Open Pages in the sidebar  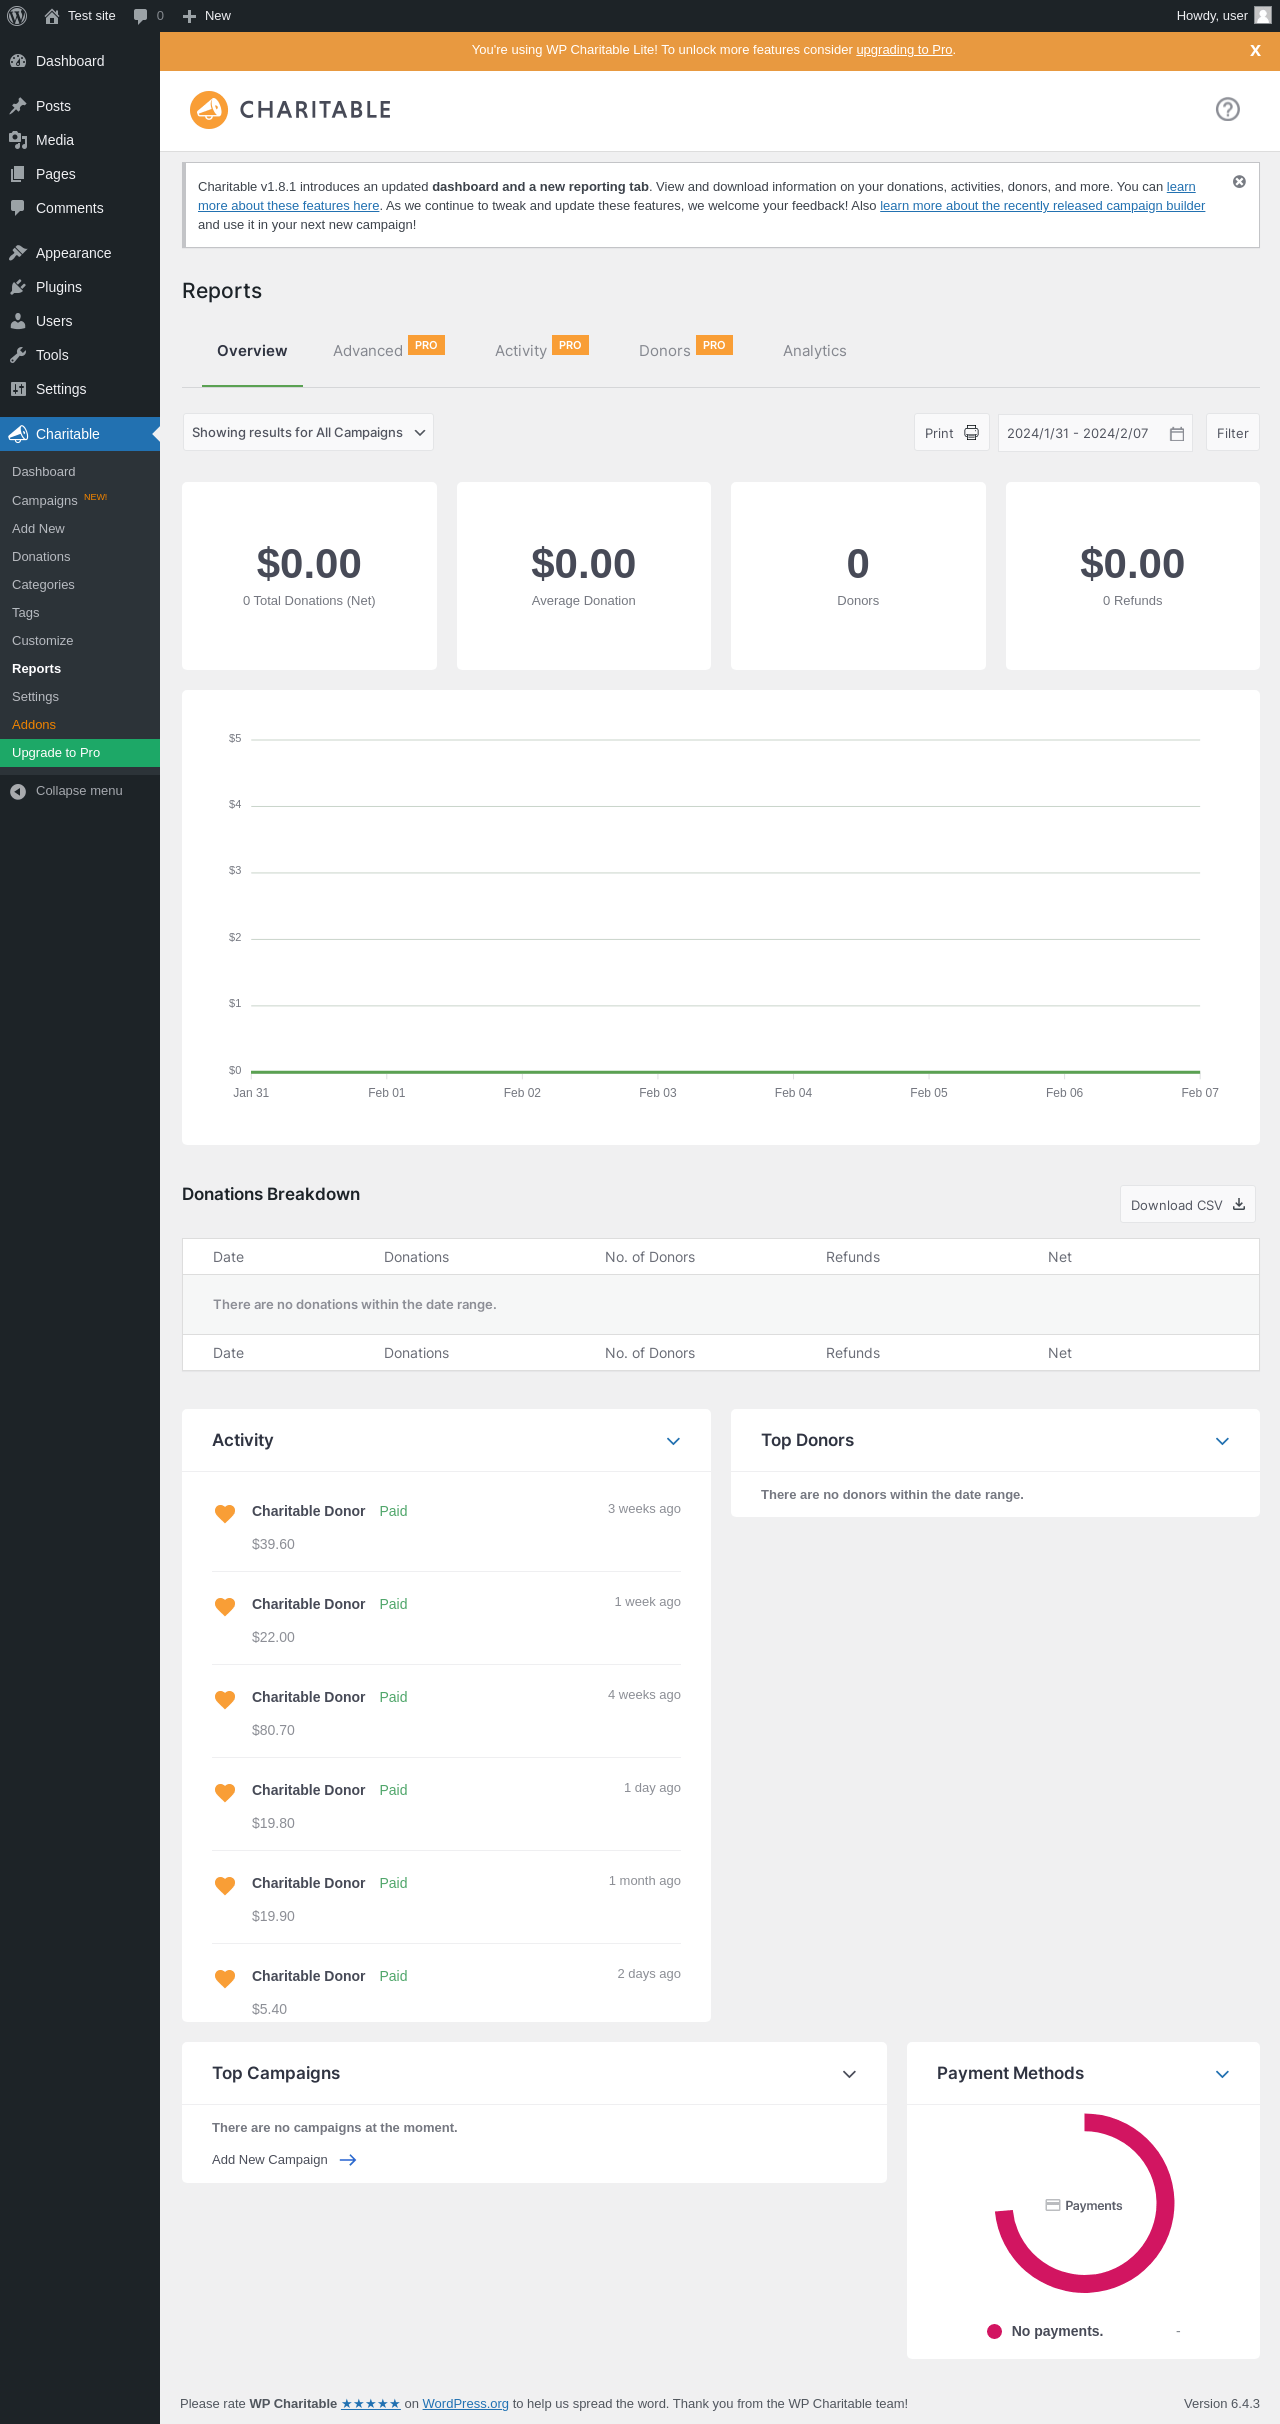point(80,174)
